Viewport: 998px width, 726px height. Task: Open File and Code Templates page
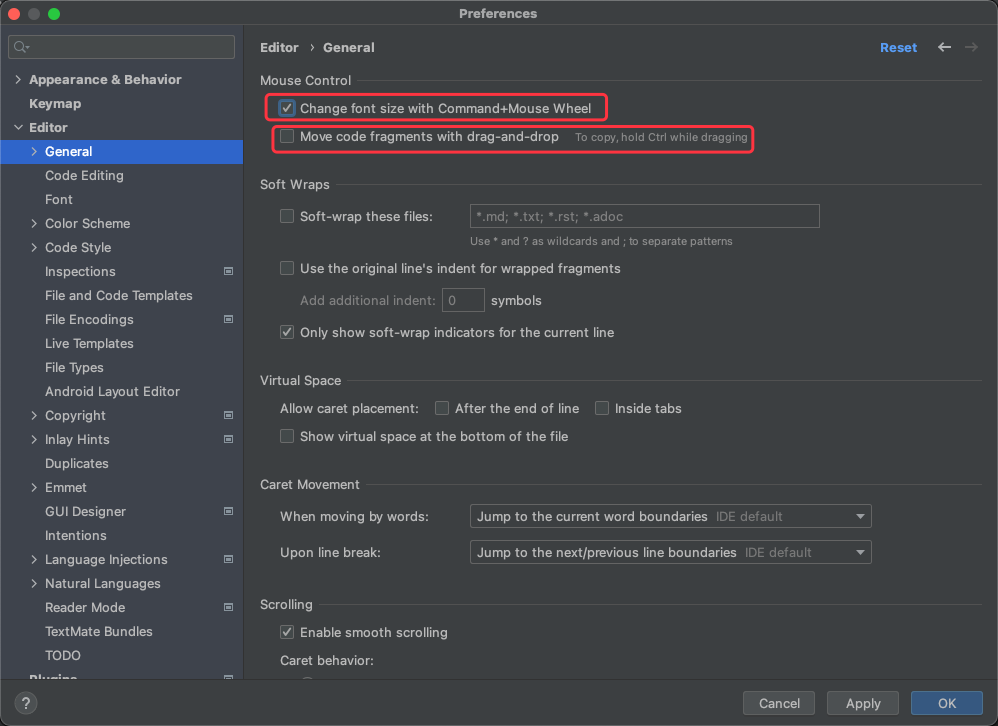coord(118,295)
